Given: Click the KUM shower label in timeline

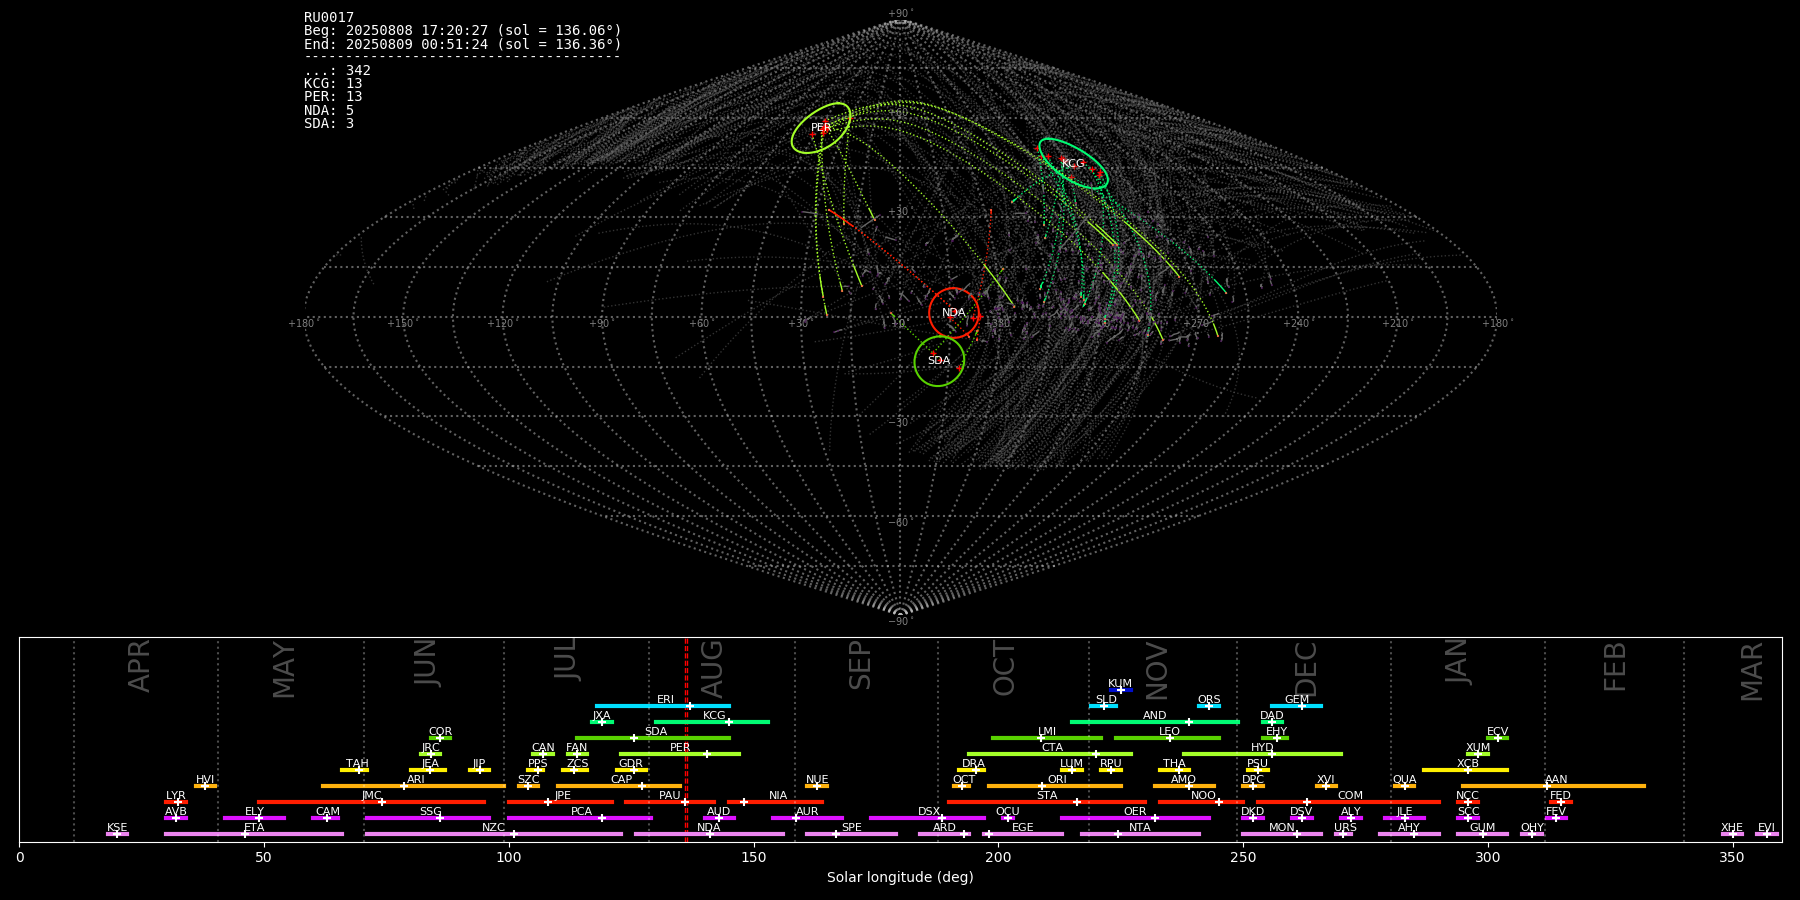Looking at the screenshot, I should coord(1120,684).
